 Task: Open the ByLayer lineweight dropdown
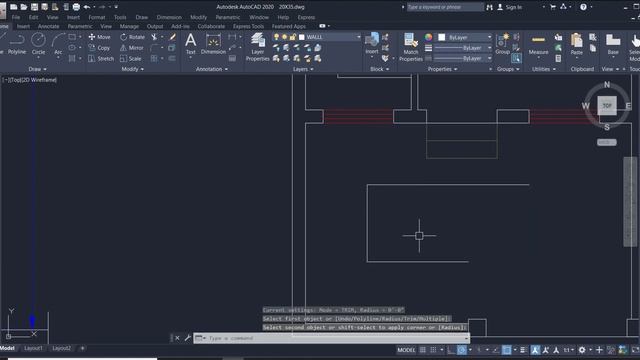coord(489,48)
